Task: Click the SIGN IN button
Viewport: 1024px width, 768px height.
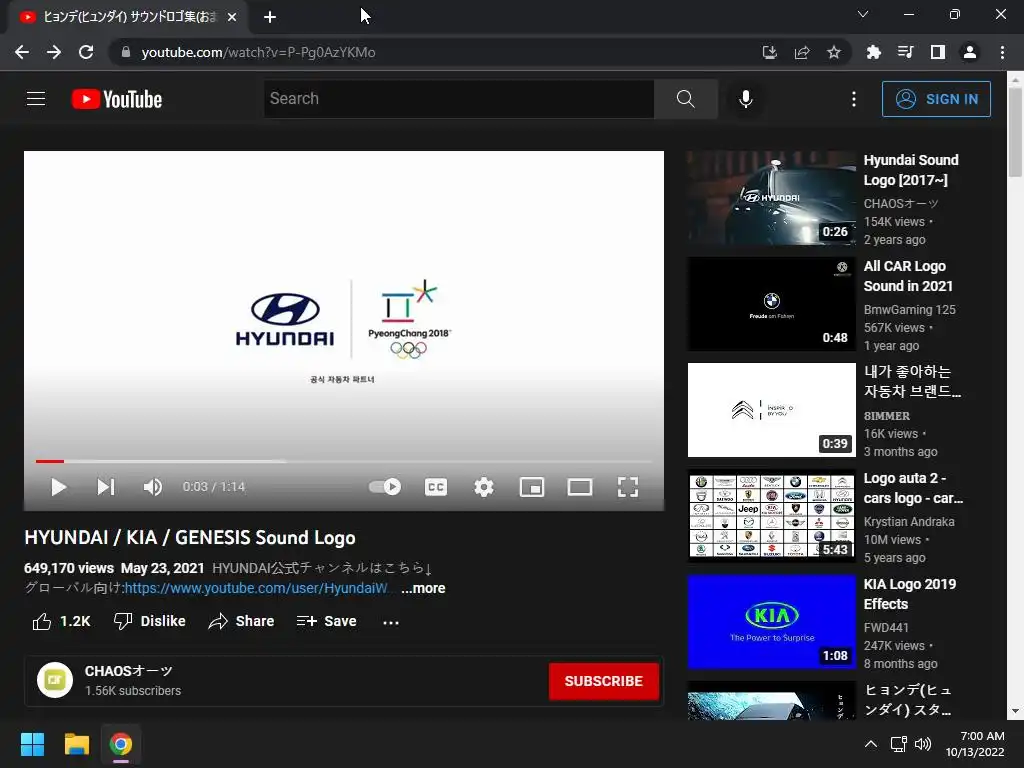Action: pos(936,99)
